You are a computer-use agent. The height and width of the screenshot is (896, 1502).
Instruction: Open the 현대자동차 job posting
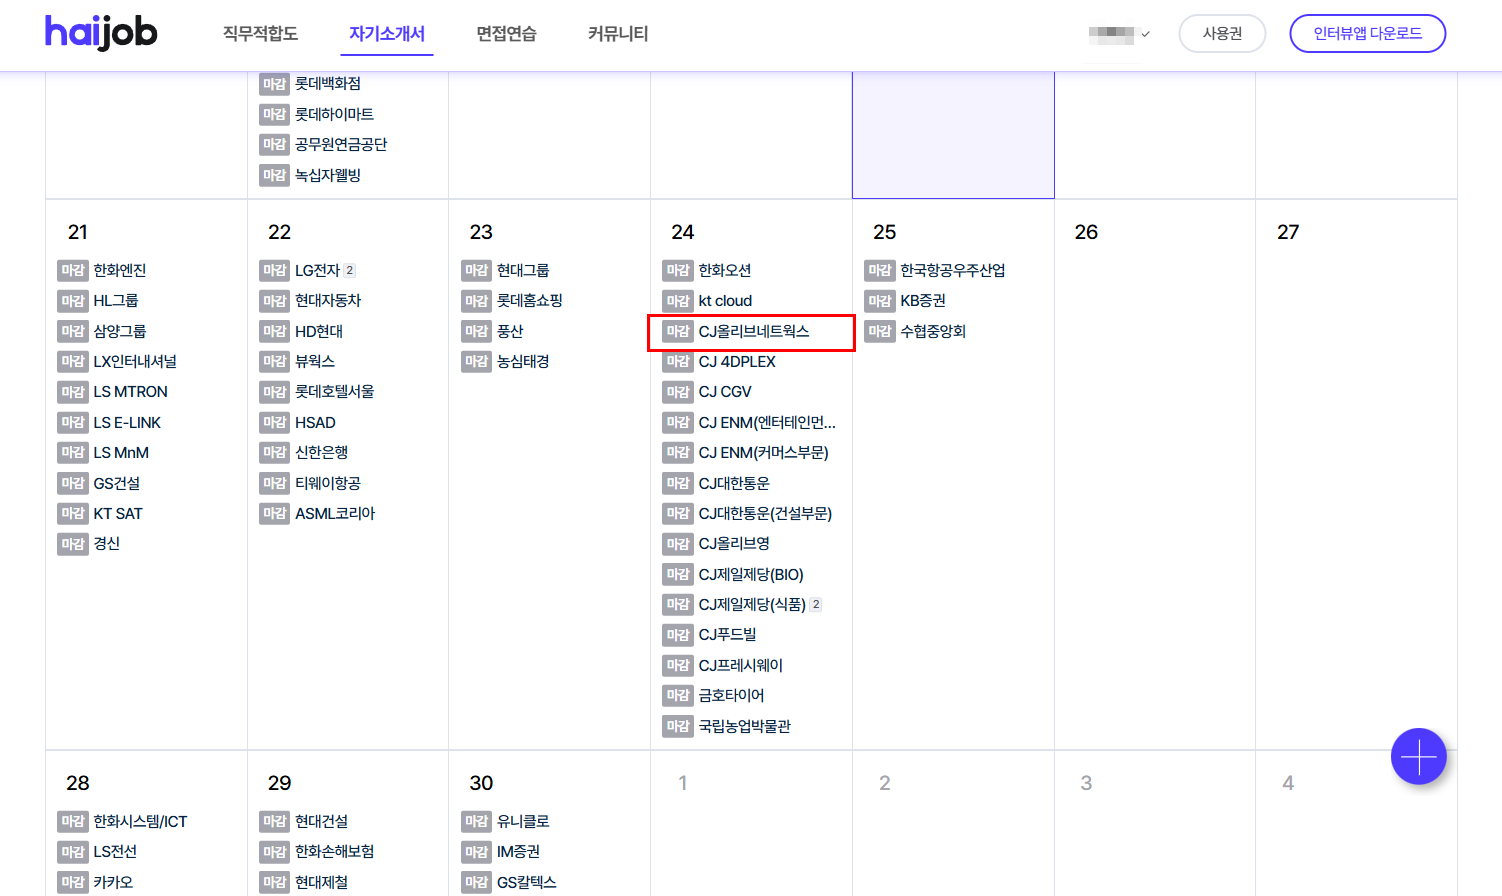(328, 301)
